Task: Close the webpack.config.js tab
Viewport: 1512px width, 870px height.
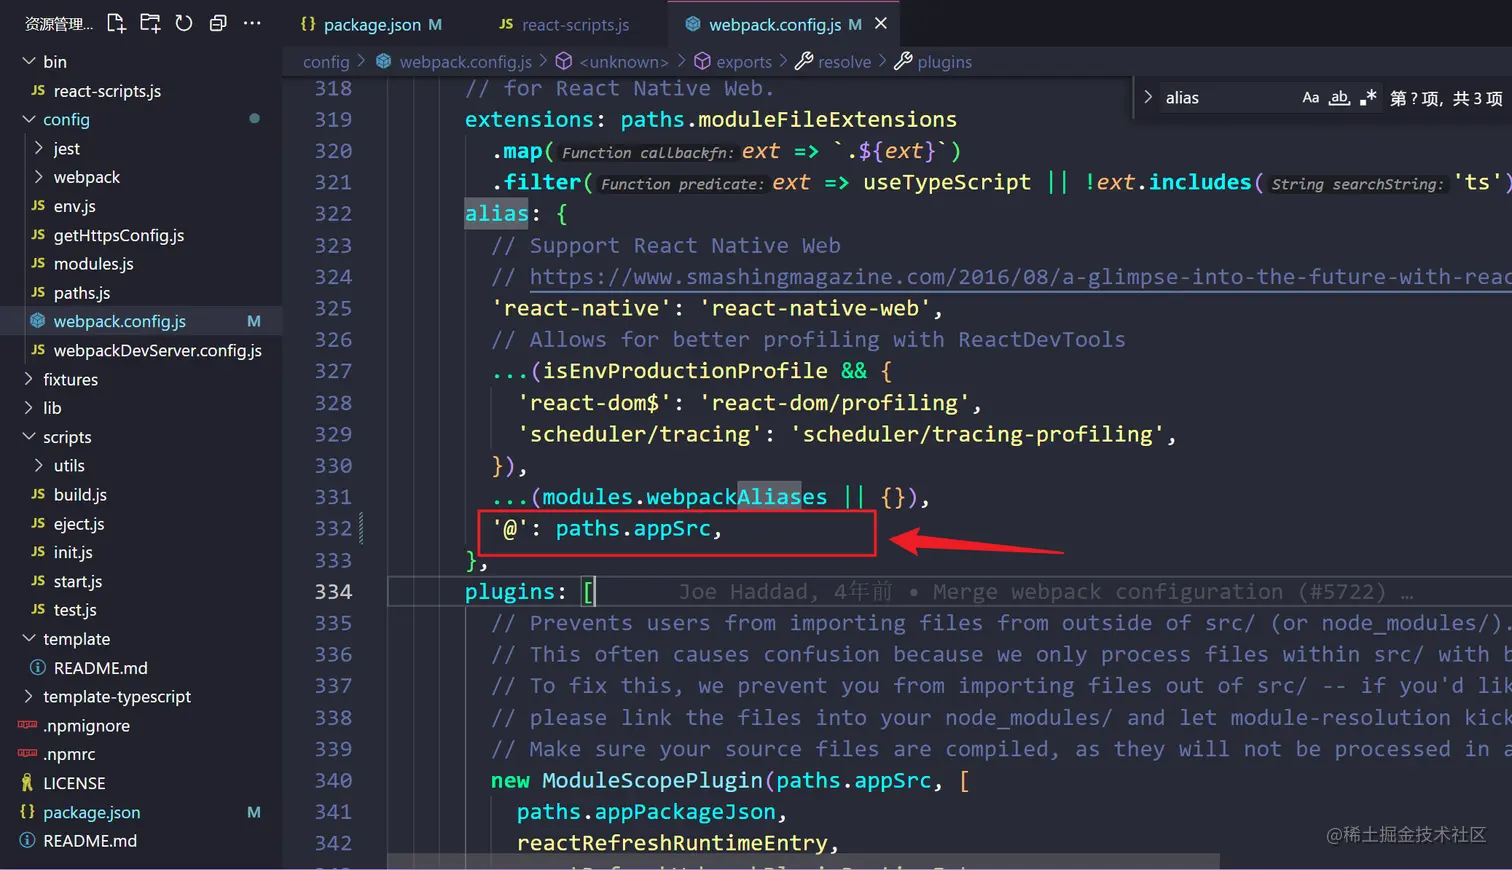Action: pos(881,23)
